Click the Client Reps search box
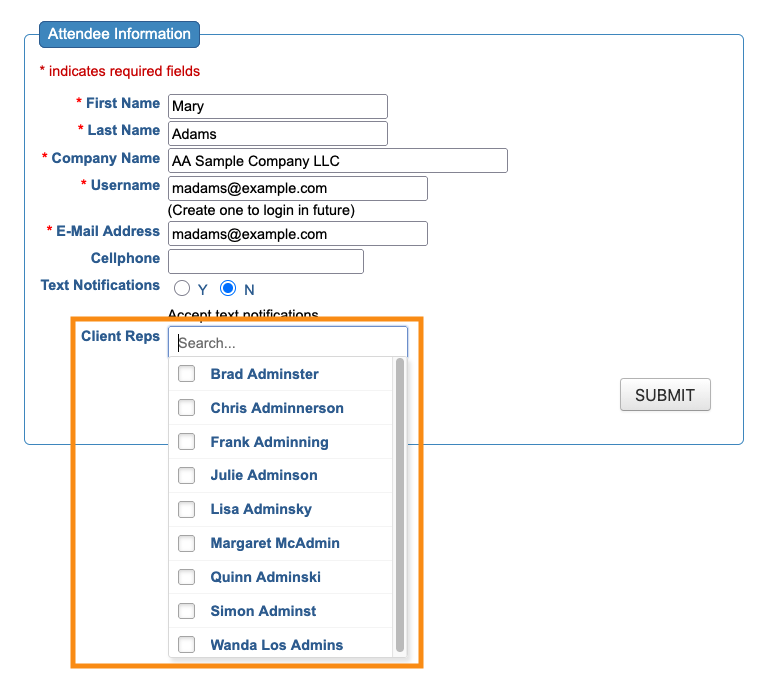This screenshot has height=683, width=770. (288, 343)
